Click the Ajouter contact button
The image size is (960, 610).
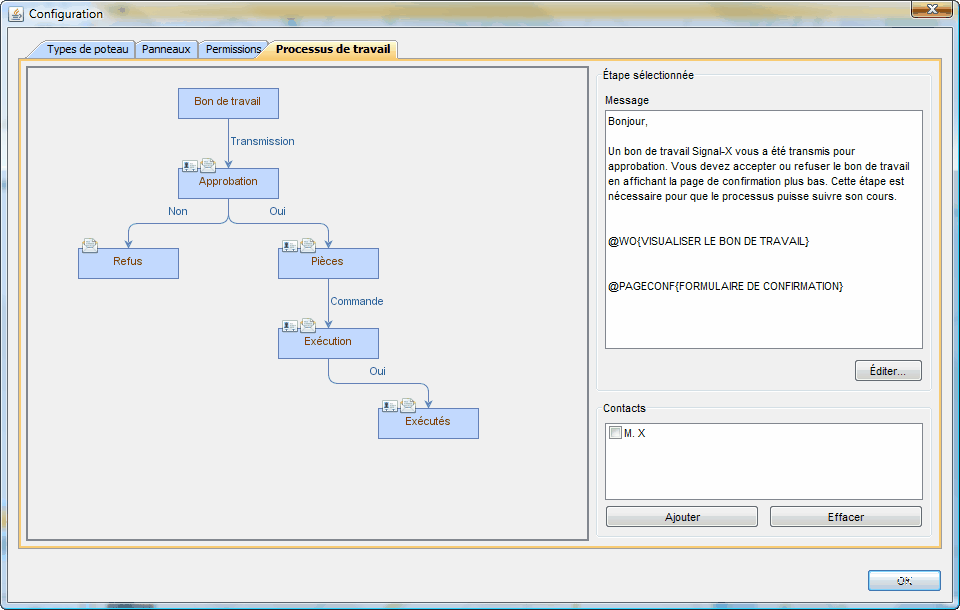click(682, 517)
